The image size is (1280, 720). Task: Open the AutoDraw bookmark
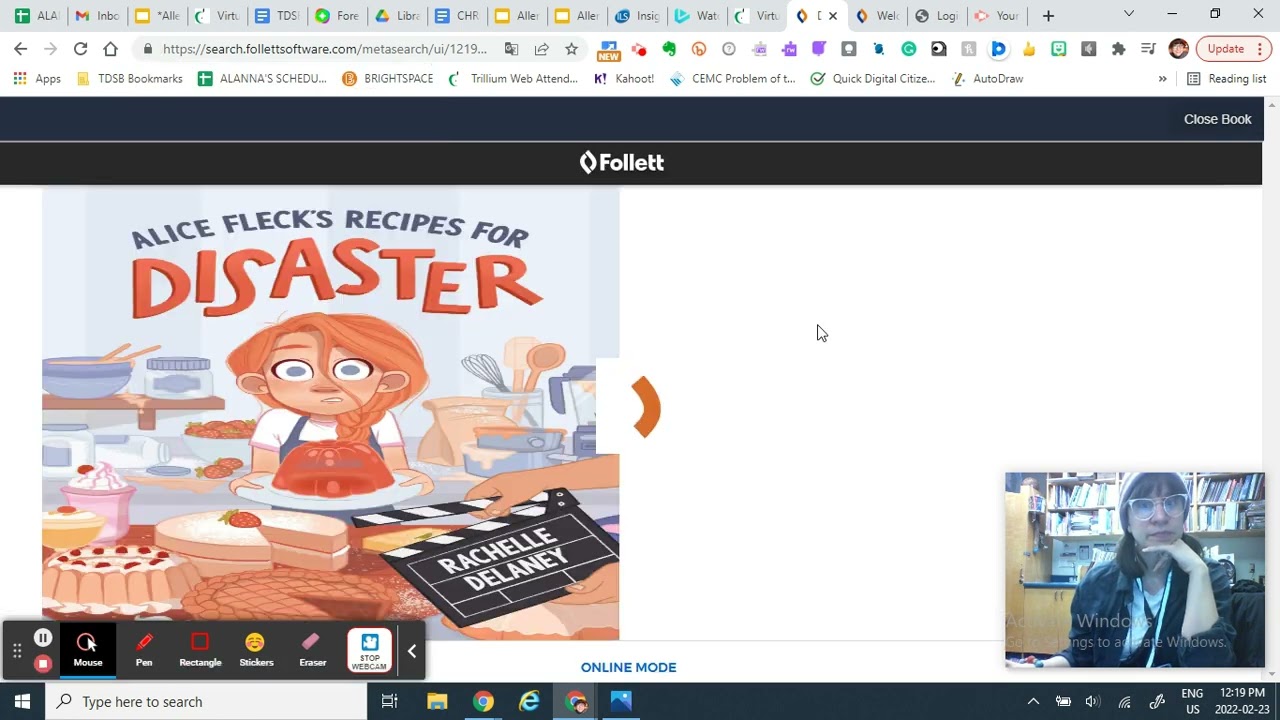tap(987, 78)
